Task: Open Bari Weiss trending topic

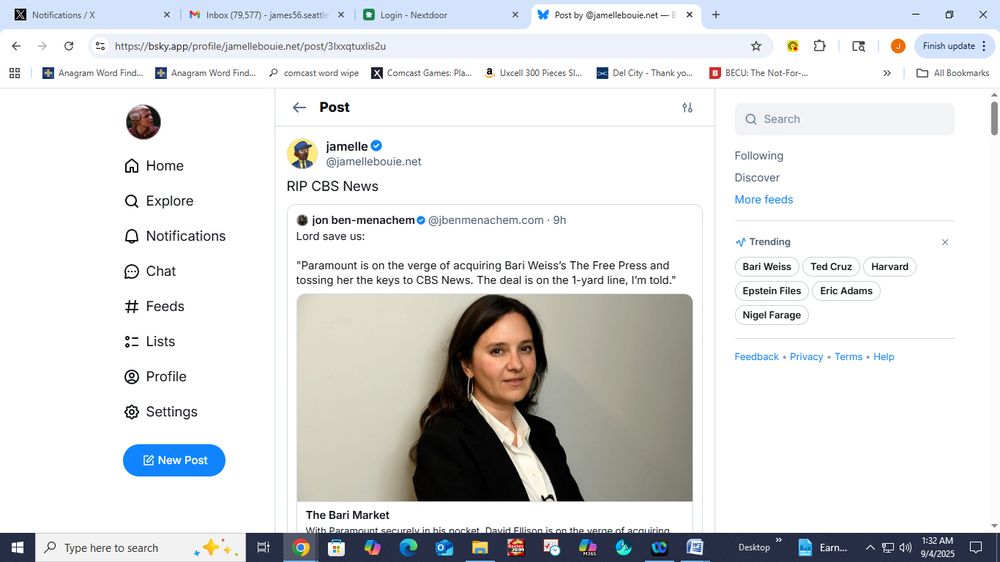Action: pos(767,267)
